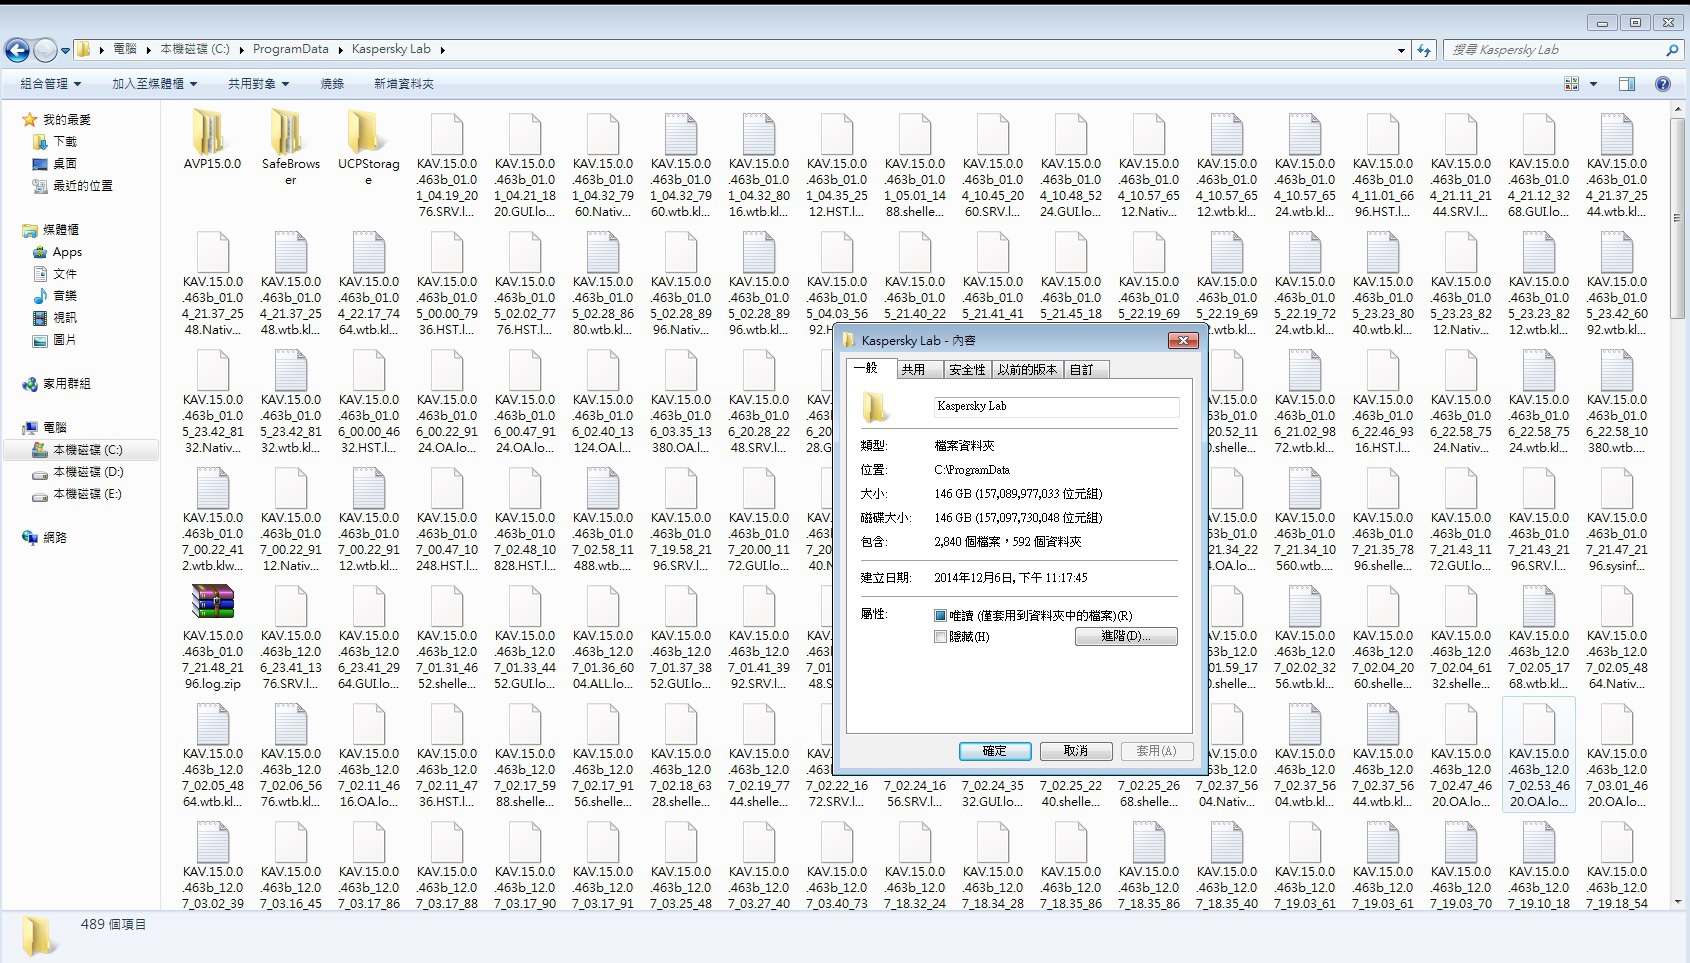This screenshot has height=963, width=1690.
Task: Click the 確定 button in the properties dialog
Action: (x=994, y=751)
